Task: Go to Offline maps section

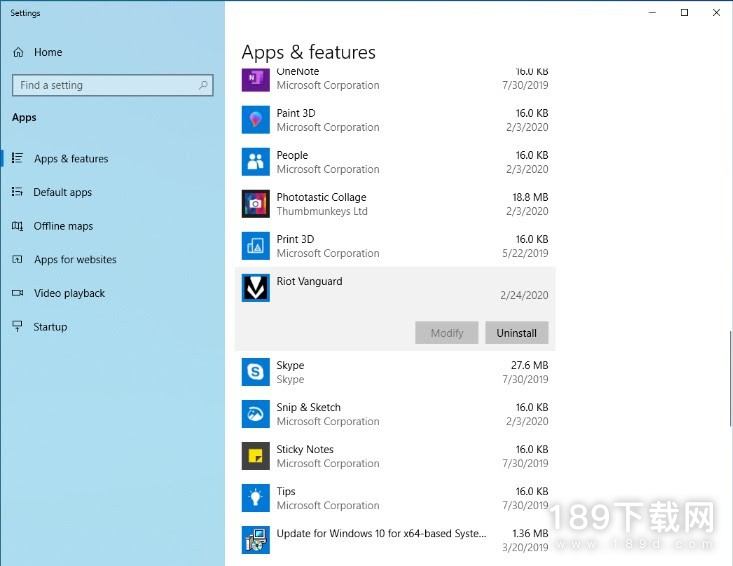Action: [63, 226]
